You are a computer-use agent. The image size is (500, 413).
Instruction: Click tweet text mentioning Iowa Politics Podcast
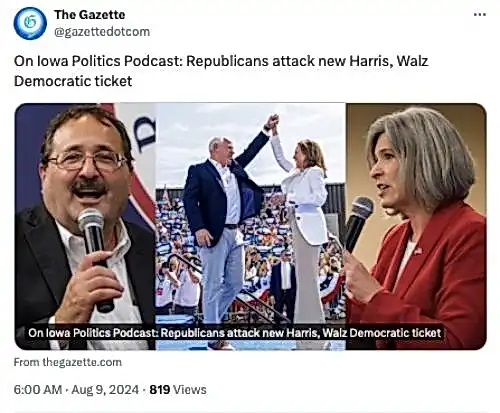(221, 71)
